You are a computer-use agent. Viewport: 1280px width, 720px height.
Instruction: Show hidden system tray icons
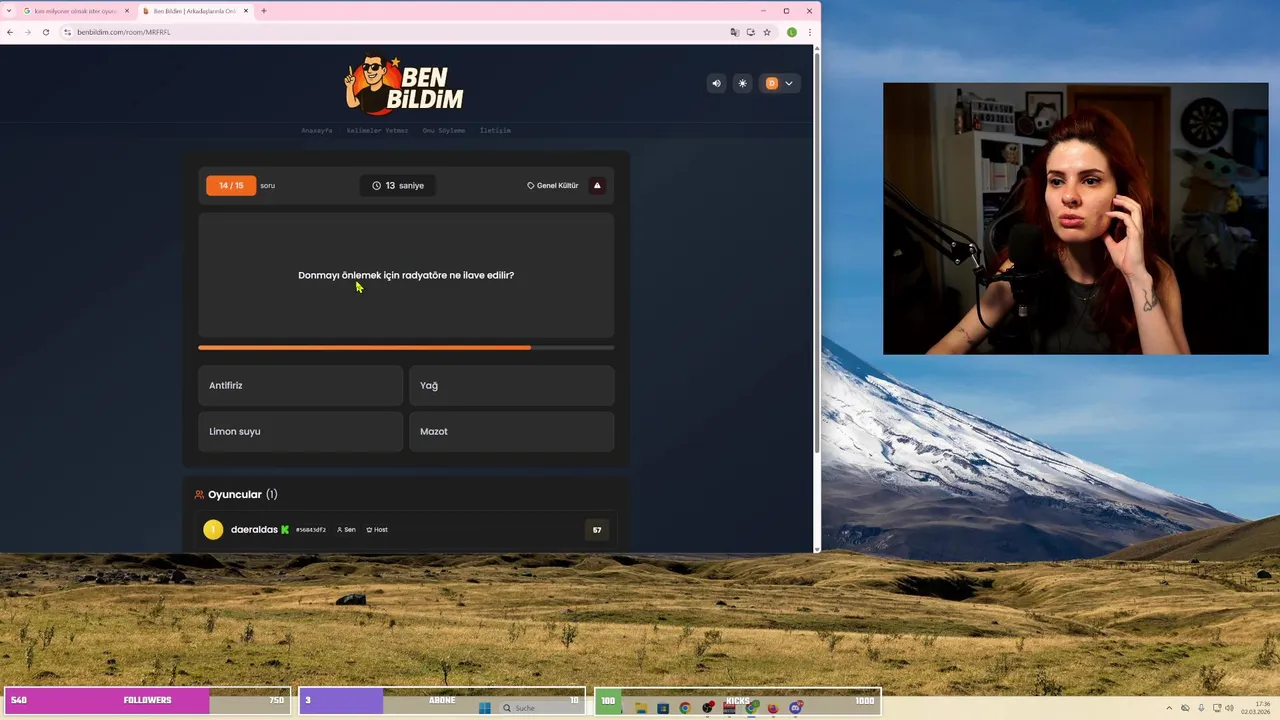click(1169, 708)
